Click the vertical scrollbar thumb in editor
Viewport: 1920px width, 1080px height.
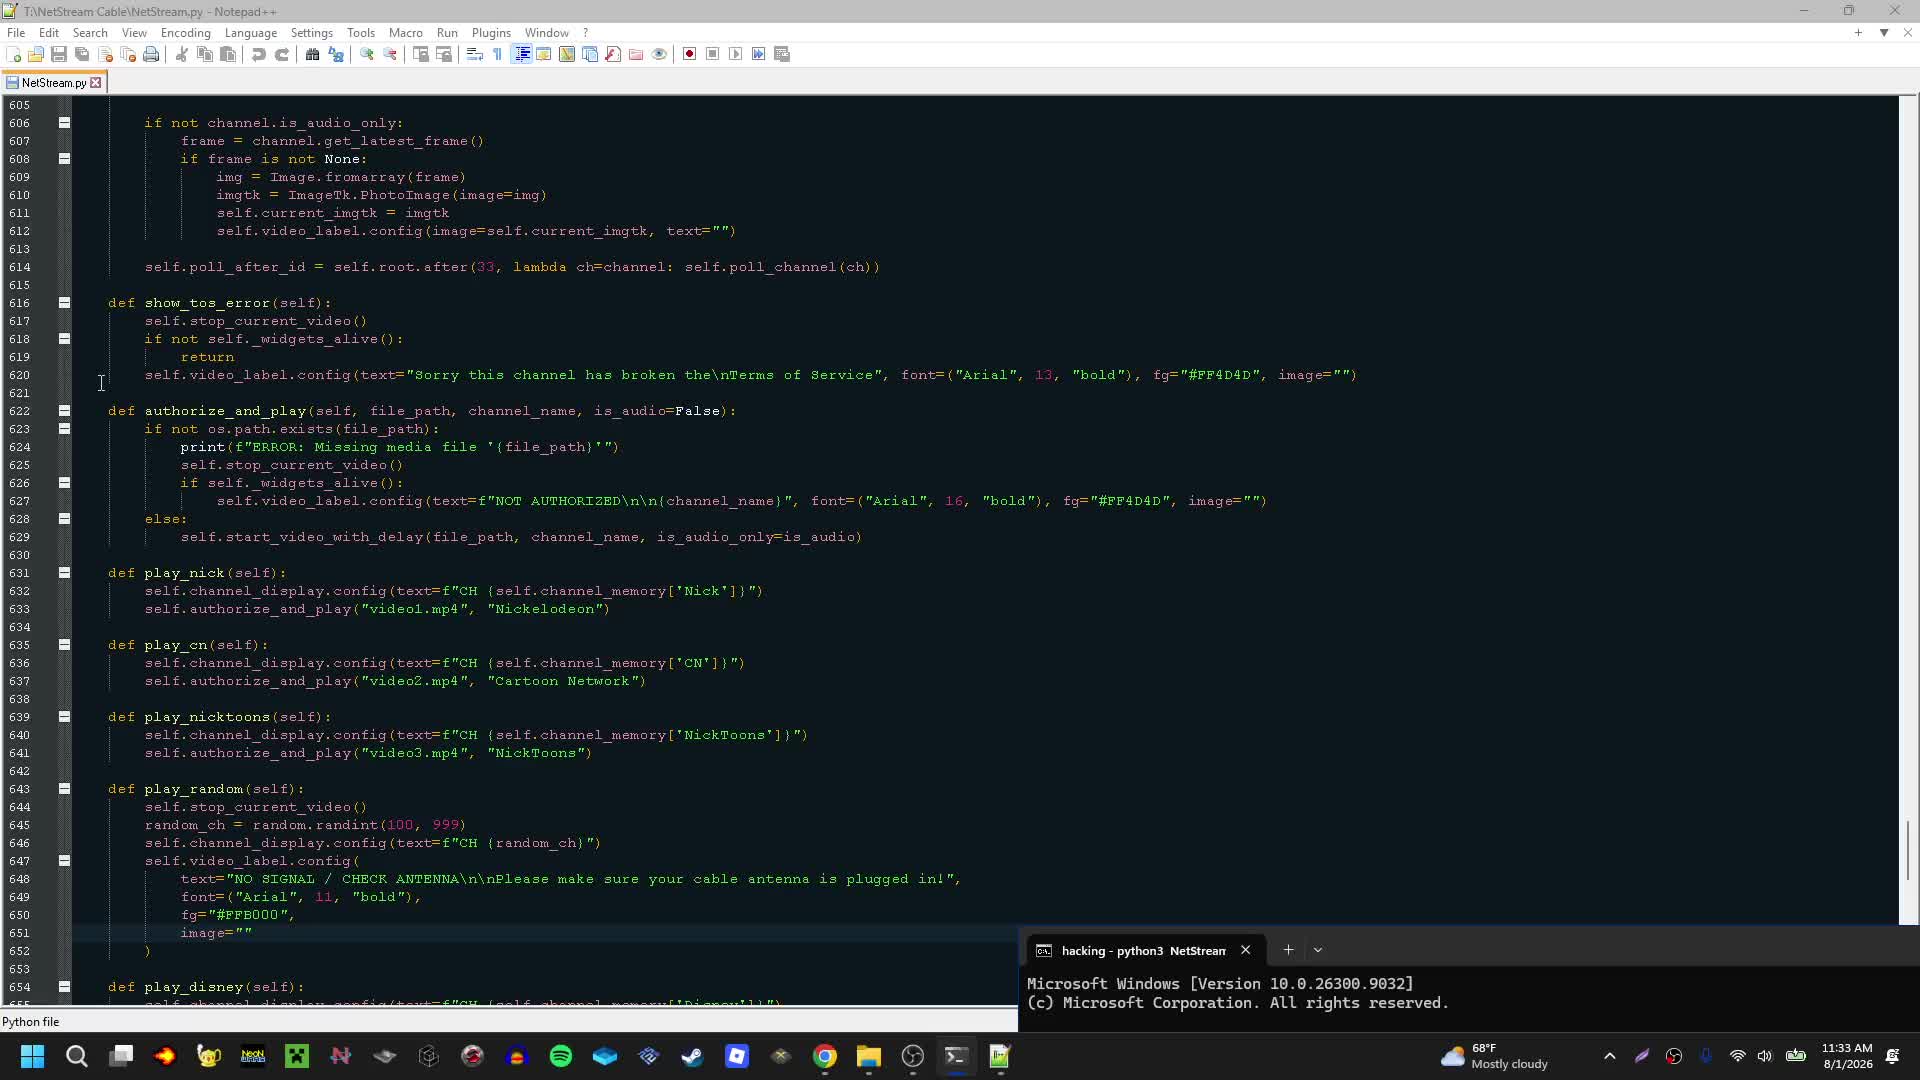pos(1908,850)
